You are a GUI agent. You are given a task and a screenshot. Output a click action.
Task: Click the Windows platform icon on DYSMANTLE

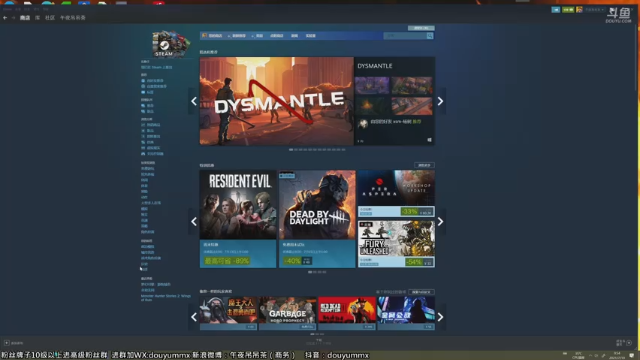click(x=429, y=140)
